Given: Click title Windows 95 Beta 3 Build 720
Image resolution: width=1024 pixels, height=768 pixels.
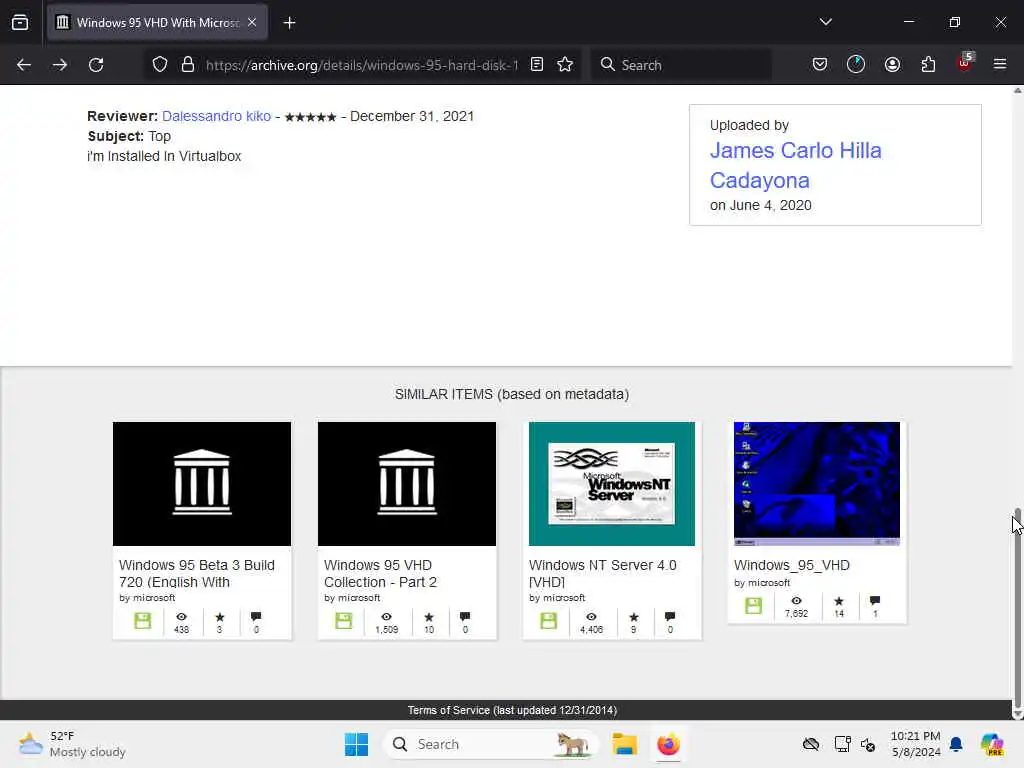Looking at the screenshot, I should (197, 573).
